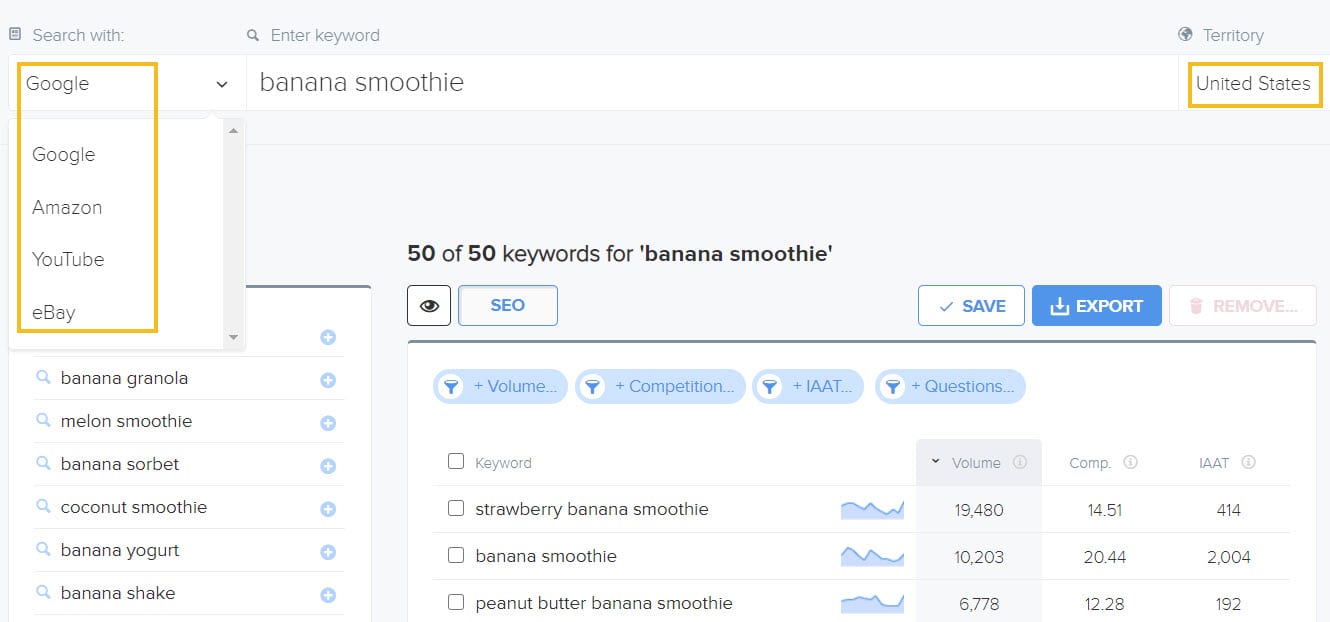The width and height of the screenshot is (1330, 622).
Task: Select Amazon from the search engine list
Action: pos(66,207)
